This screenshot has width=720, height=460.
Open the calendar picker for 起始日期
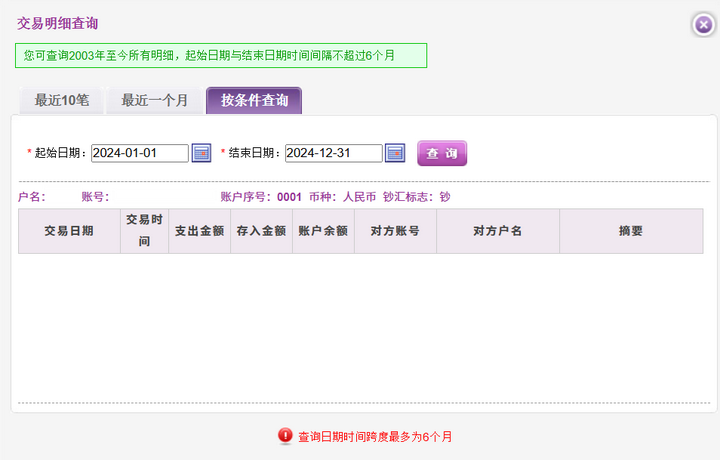pyautogui.click(x=201, y=153)
